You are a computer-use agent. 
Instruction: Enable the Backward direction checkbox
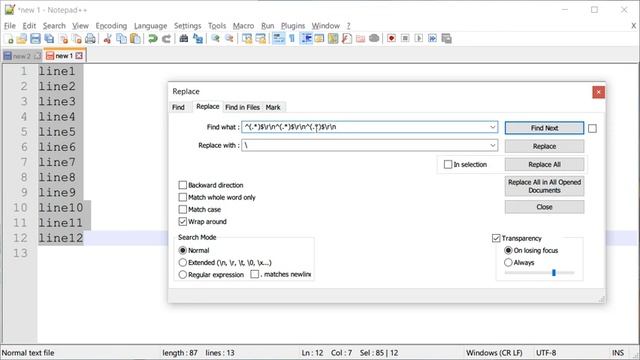182,185
